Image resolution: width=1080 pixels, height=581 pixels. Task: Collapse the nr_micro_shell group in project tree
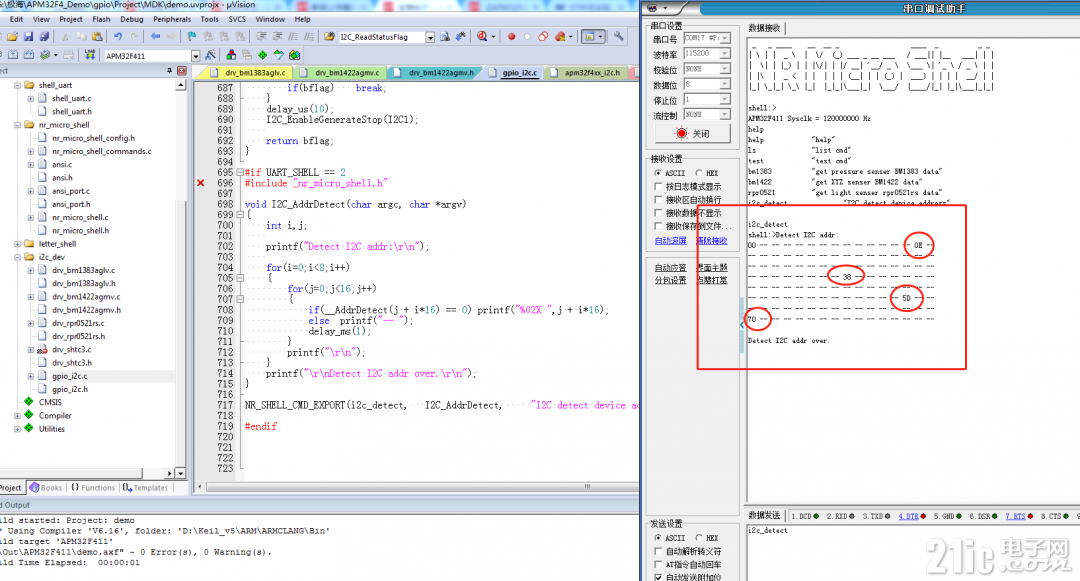tap(17, 125)
